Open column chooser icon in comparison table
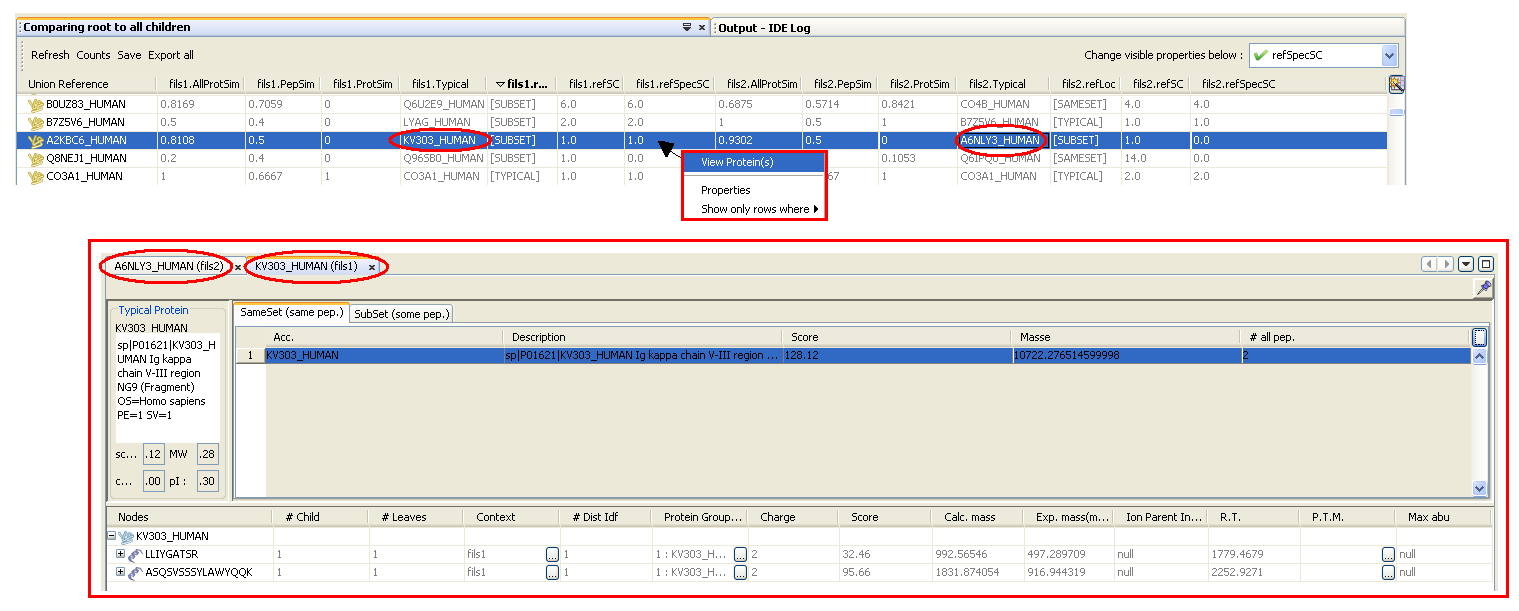This screenshot has height=611, width=1519. tap(1396, 84)
